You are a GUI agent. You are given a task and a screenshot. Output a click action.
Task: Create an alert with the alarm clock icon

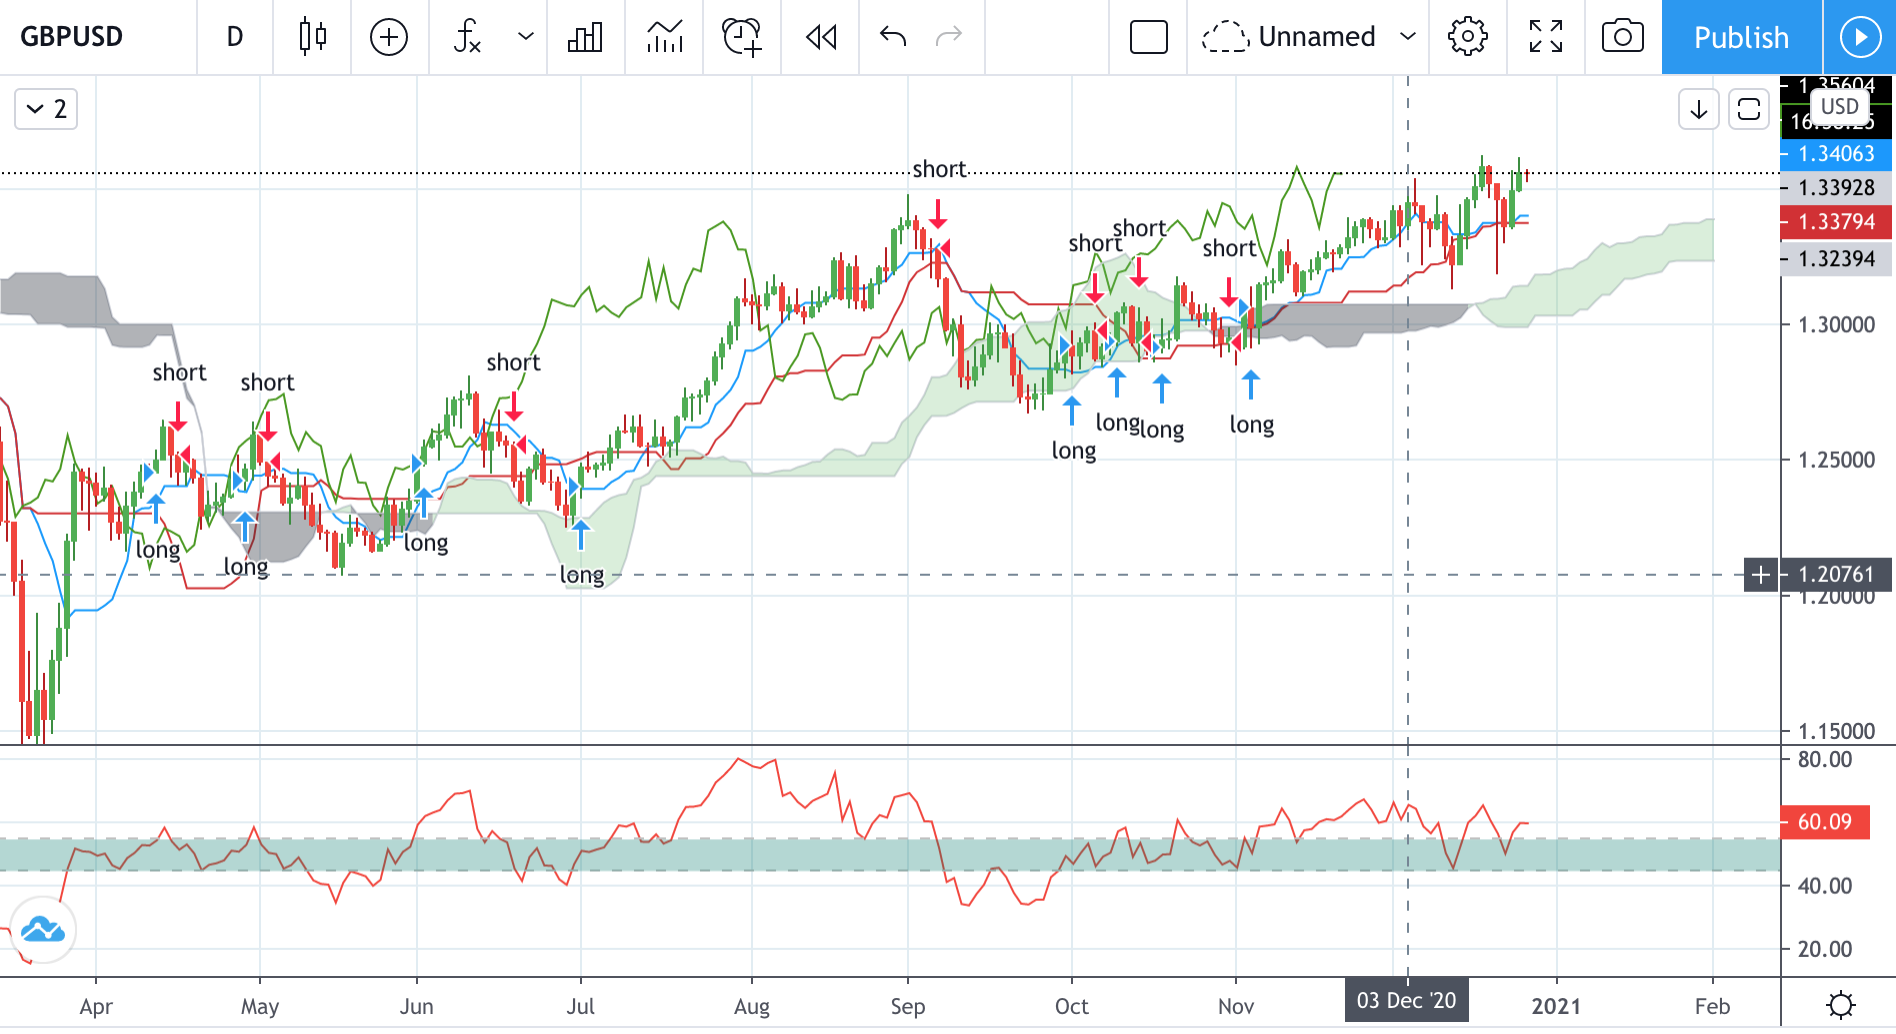[742, 37]
